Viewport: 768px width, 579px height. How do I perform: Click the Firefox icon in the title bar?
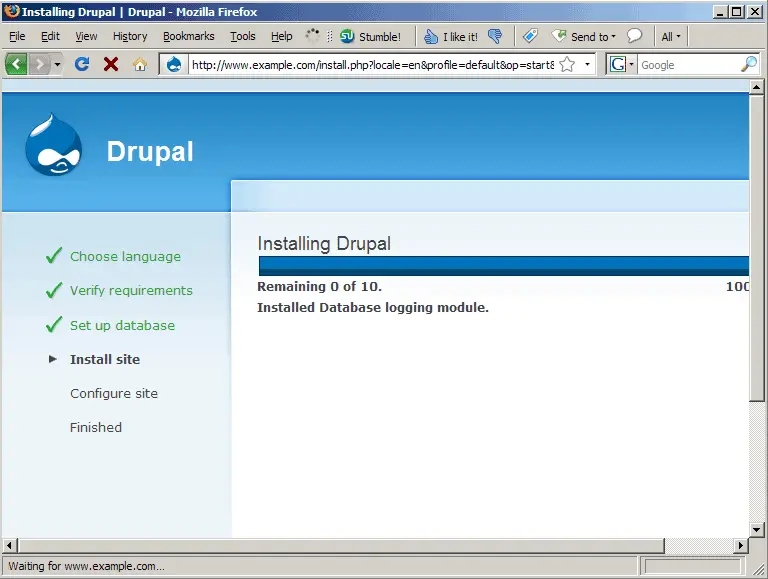click(x=11, y=11)
